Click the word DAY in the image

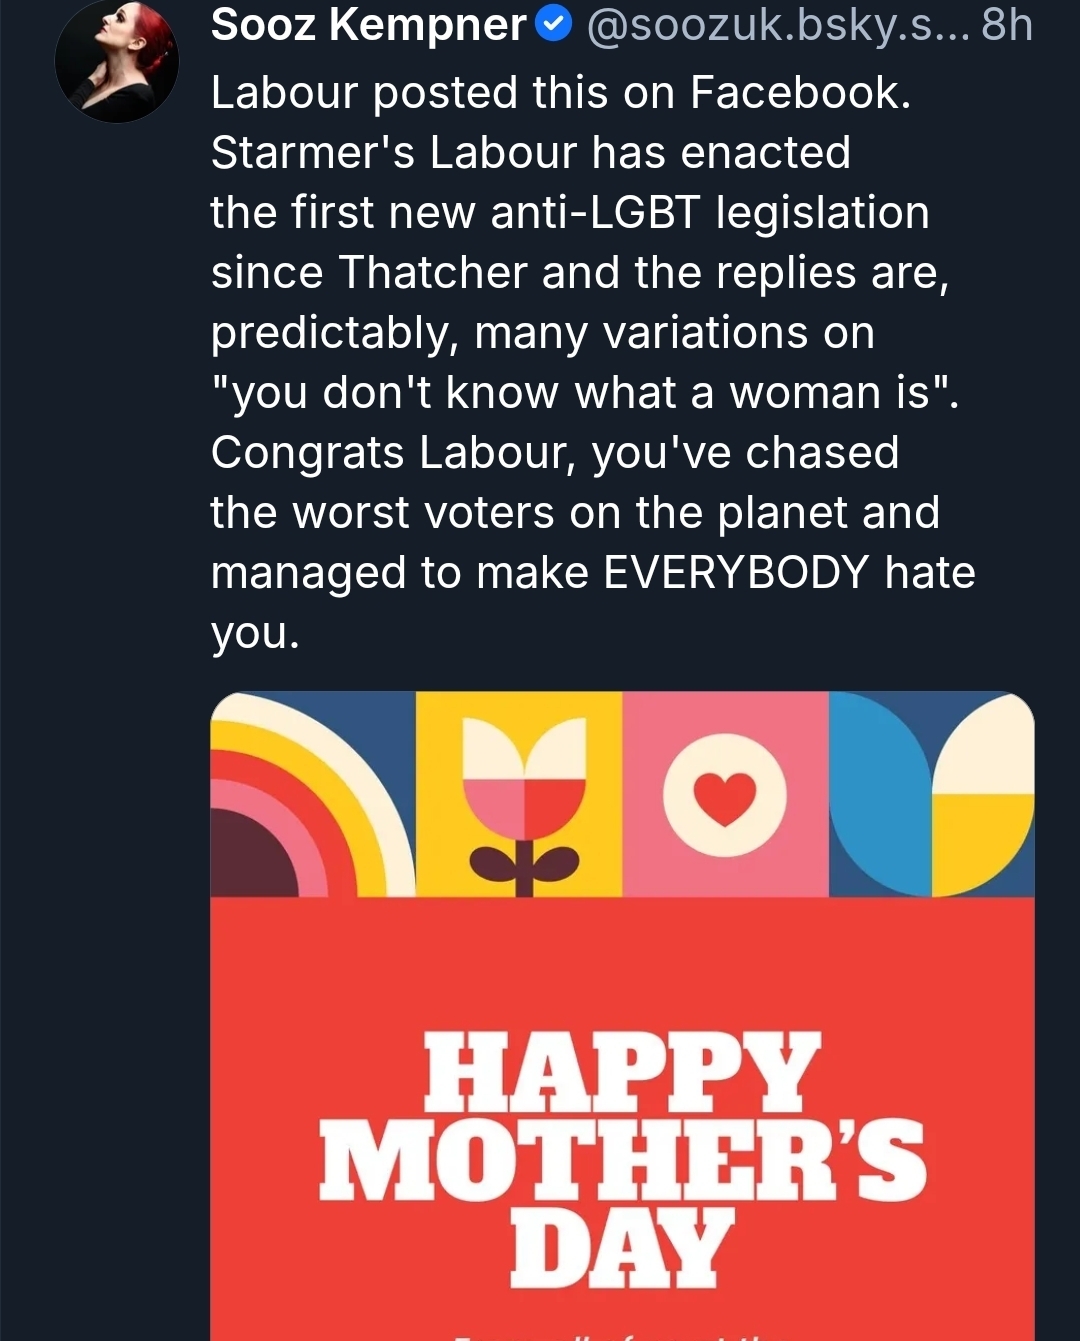622,1247
